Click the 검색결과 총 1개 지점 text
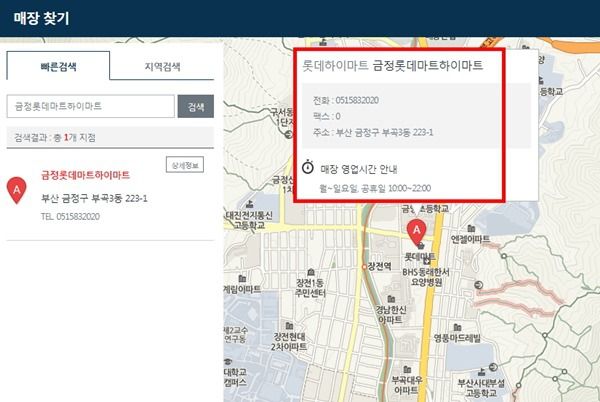The height and width of the screenshot is (402, 600). tap(55, 138)
